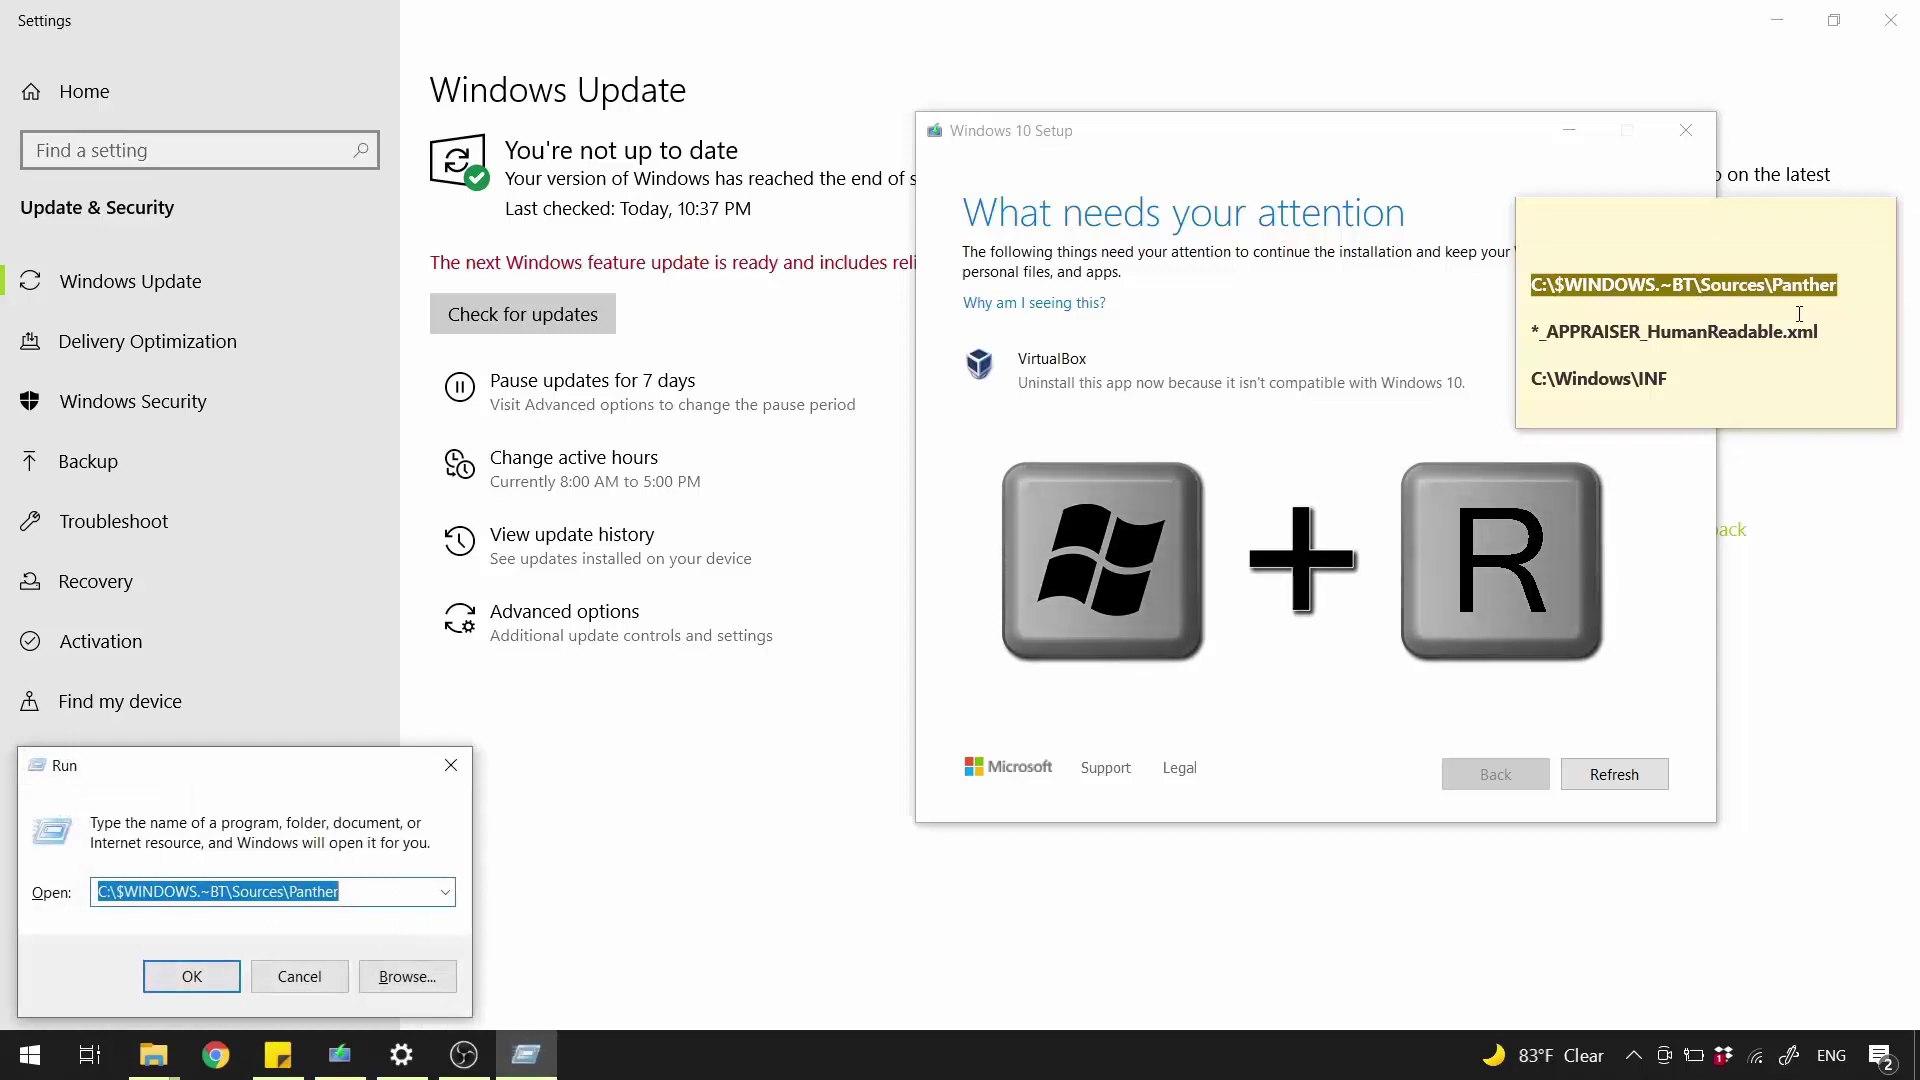Click Refresh button in Windows 10 Setup

pyautogui.click(x=1614, y=774)
